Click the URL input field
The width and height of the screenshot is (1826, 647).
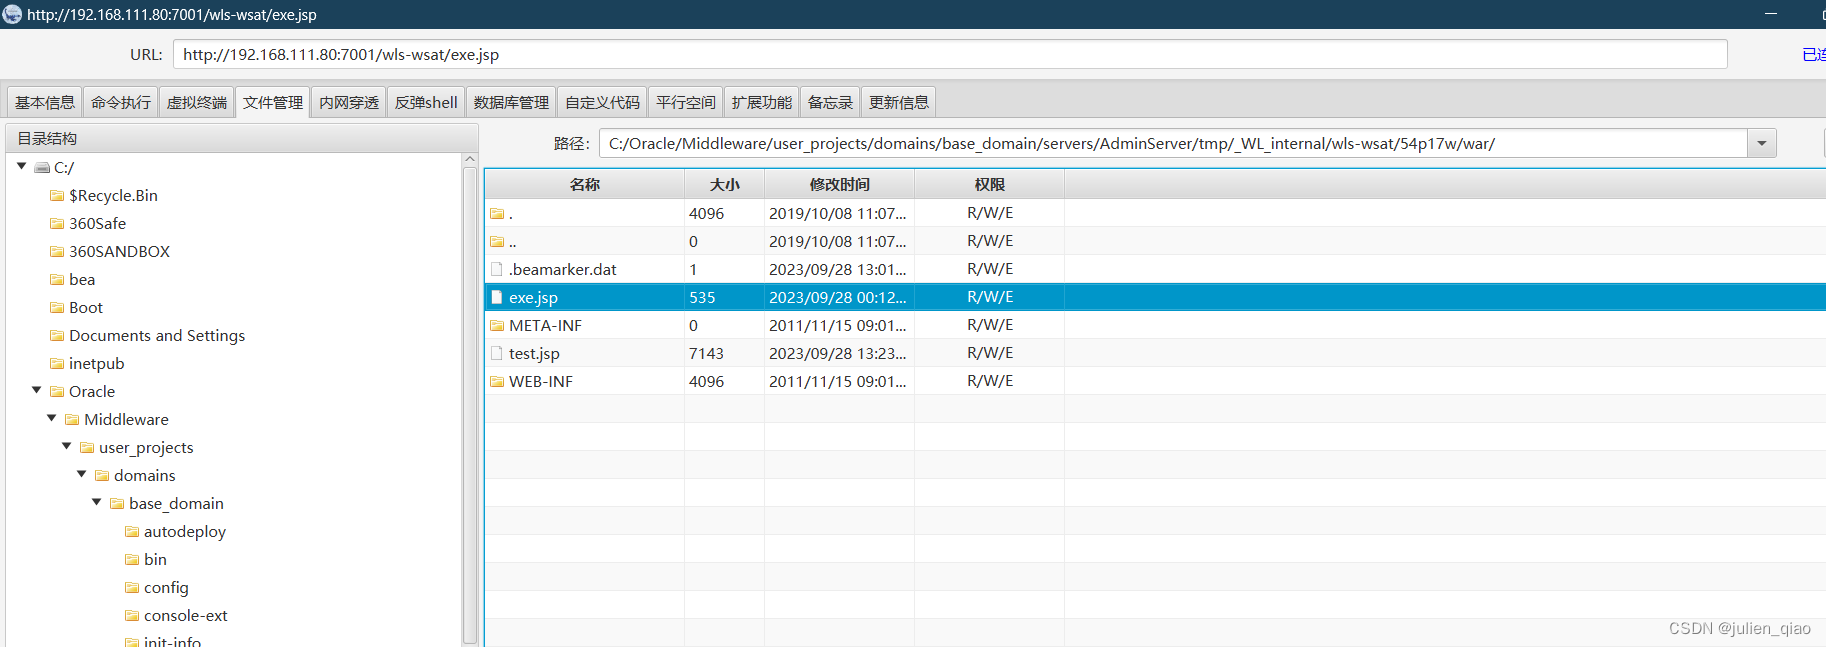pos(950,54)
